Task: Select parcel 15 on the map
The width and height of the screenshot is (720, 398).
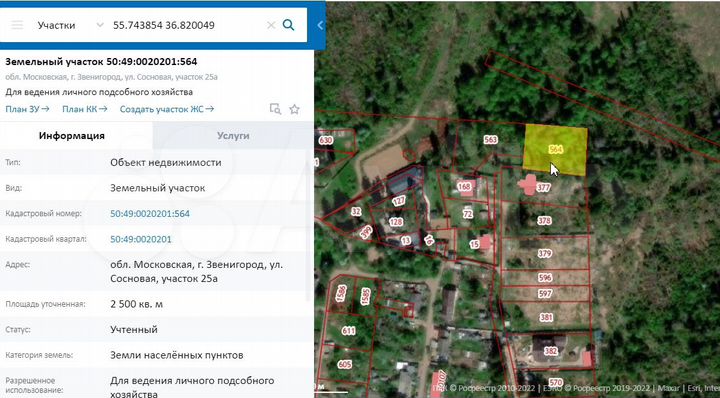Action: pos(474,245)
